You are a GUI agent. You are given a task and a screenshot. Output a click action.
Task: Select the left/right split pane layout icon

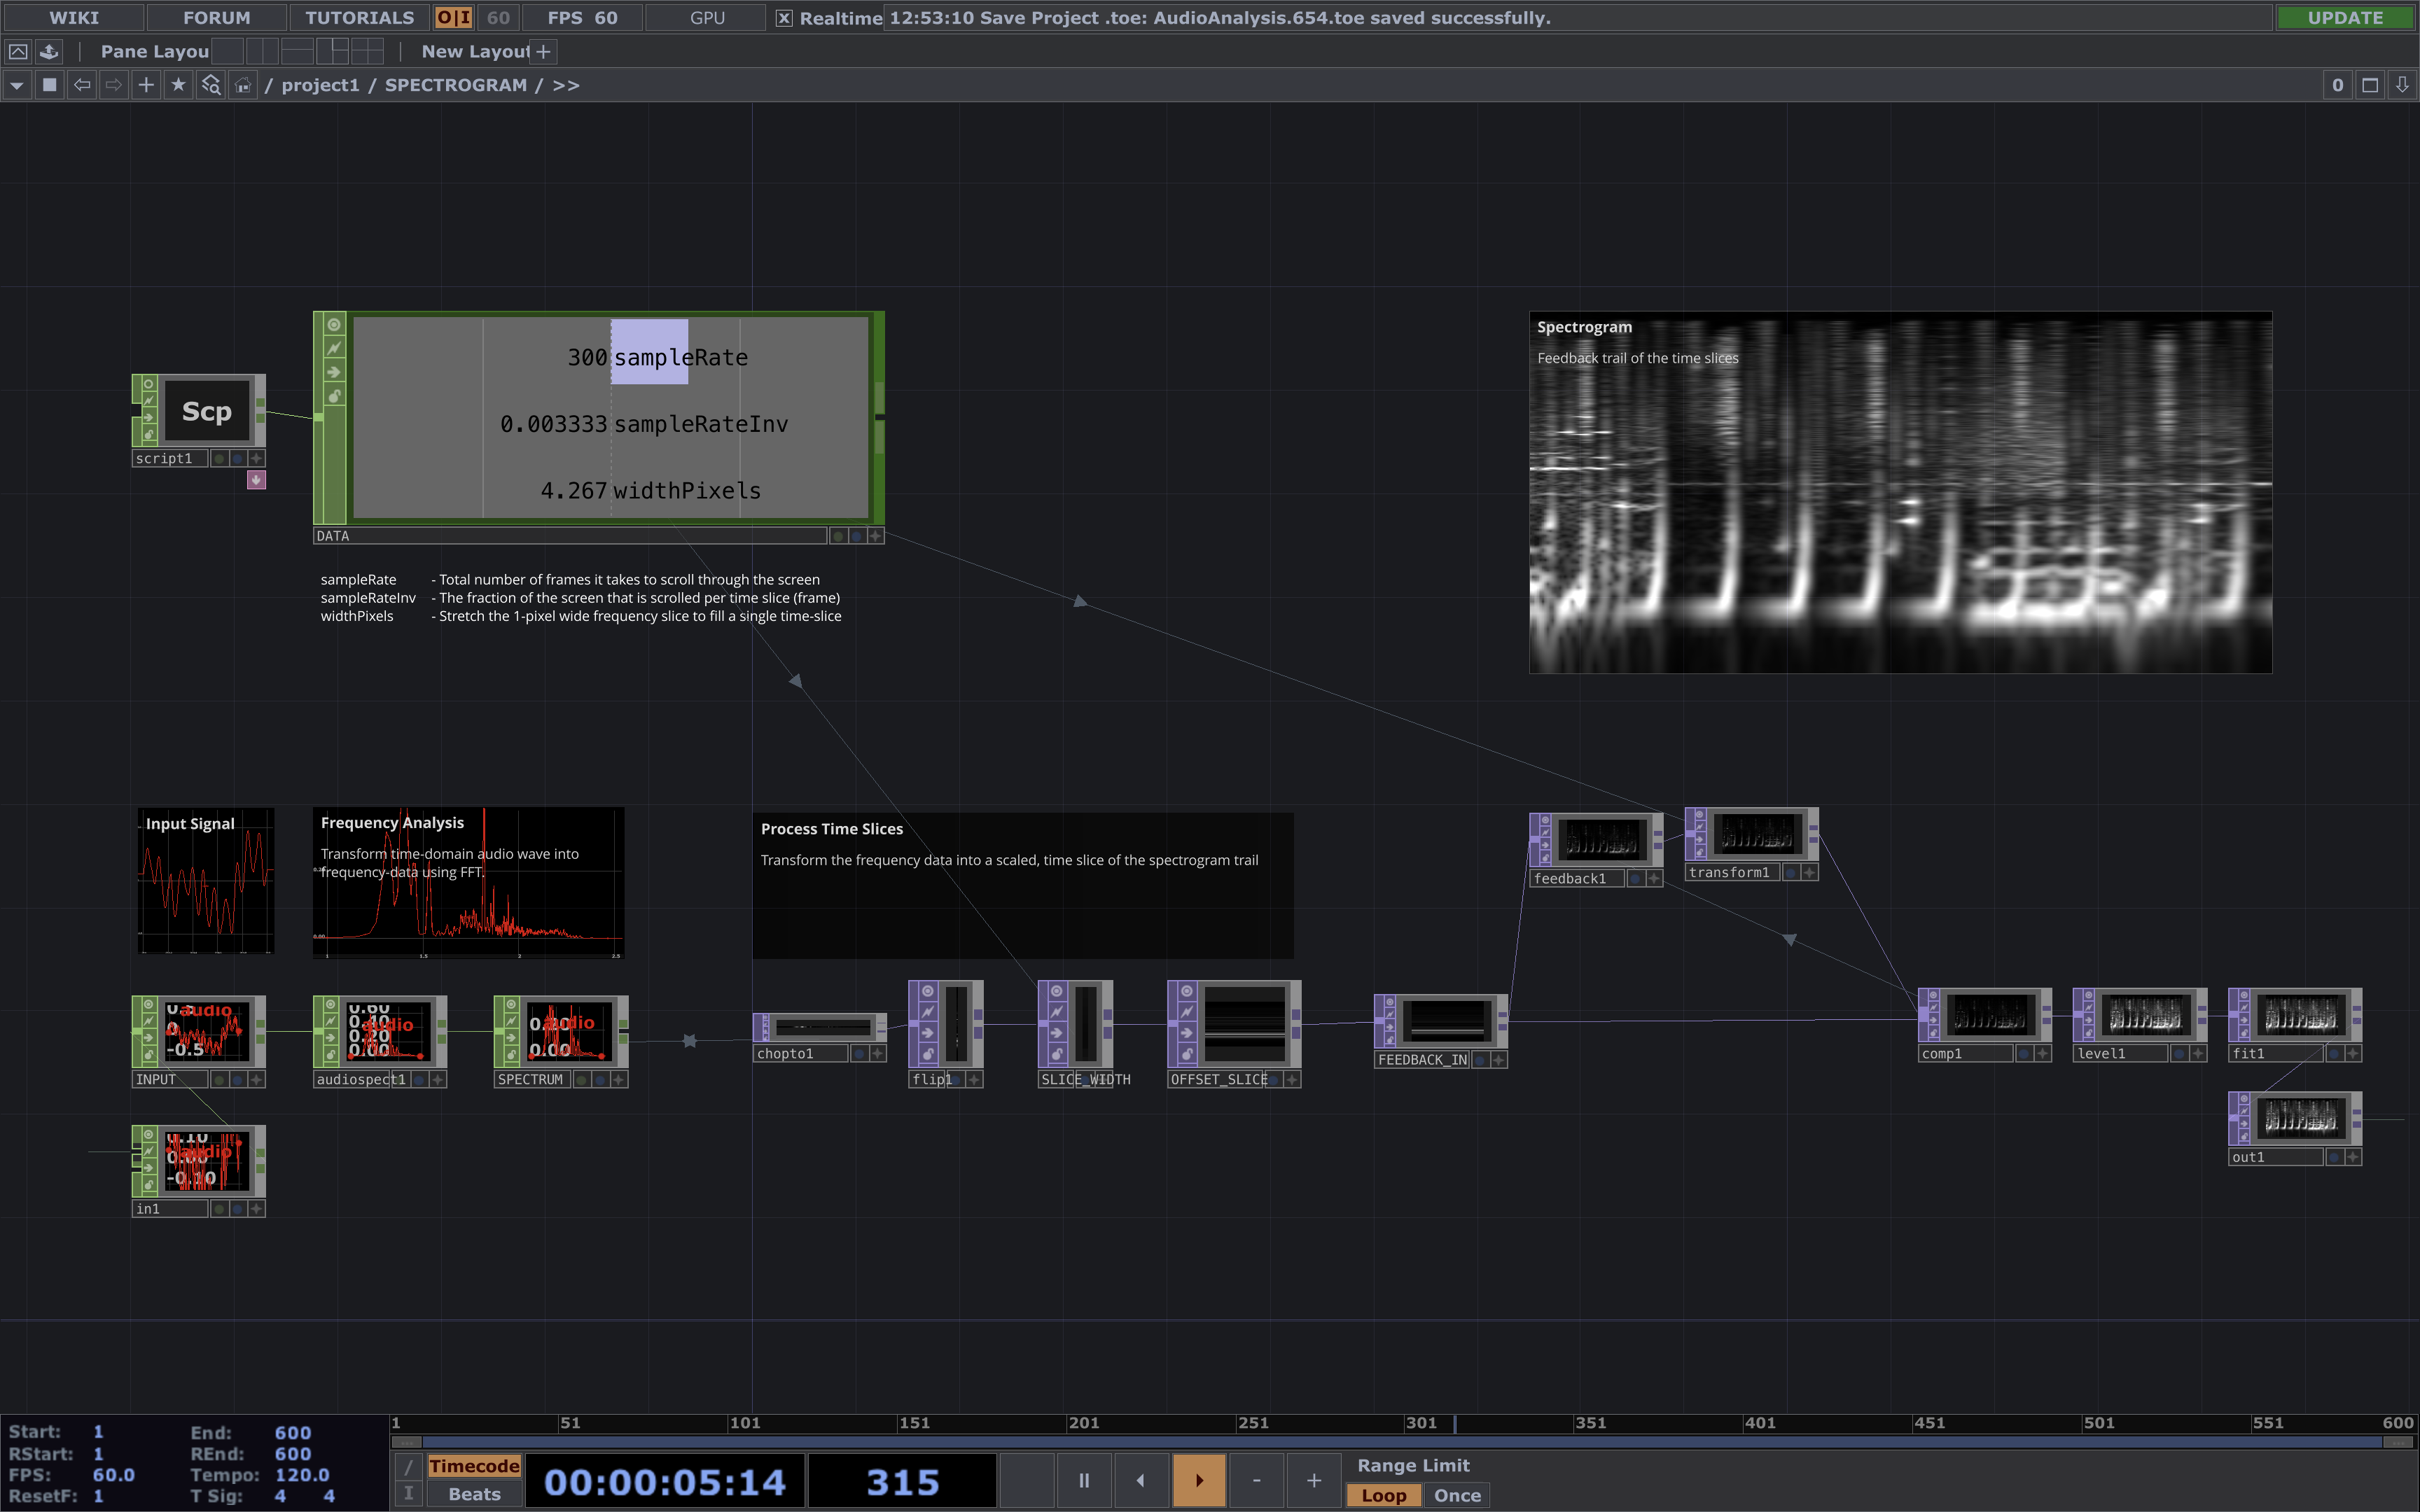(x=262, y=51)
